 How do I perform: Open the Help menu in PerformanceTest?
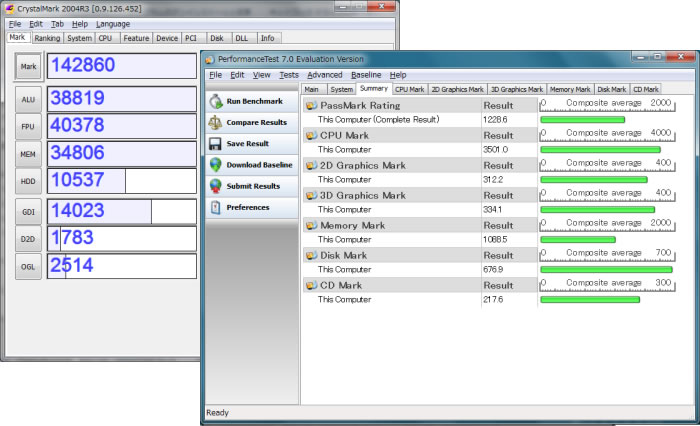click(398, 75)
